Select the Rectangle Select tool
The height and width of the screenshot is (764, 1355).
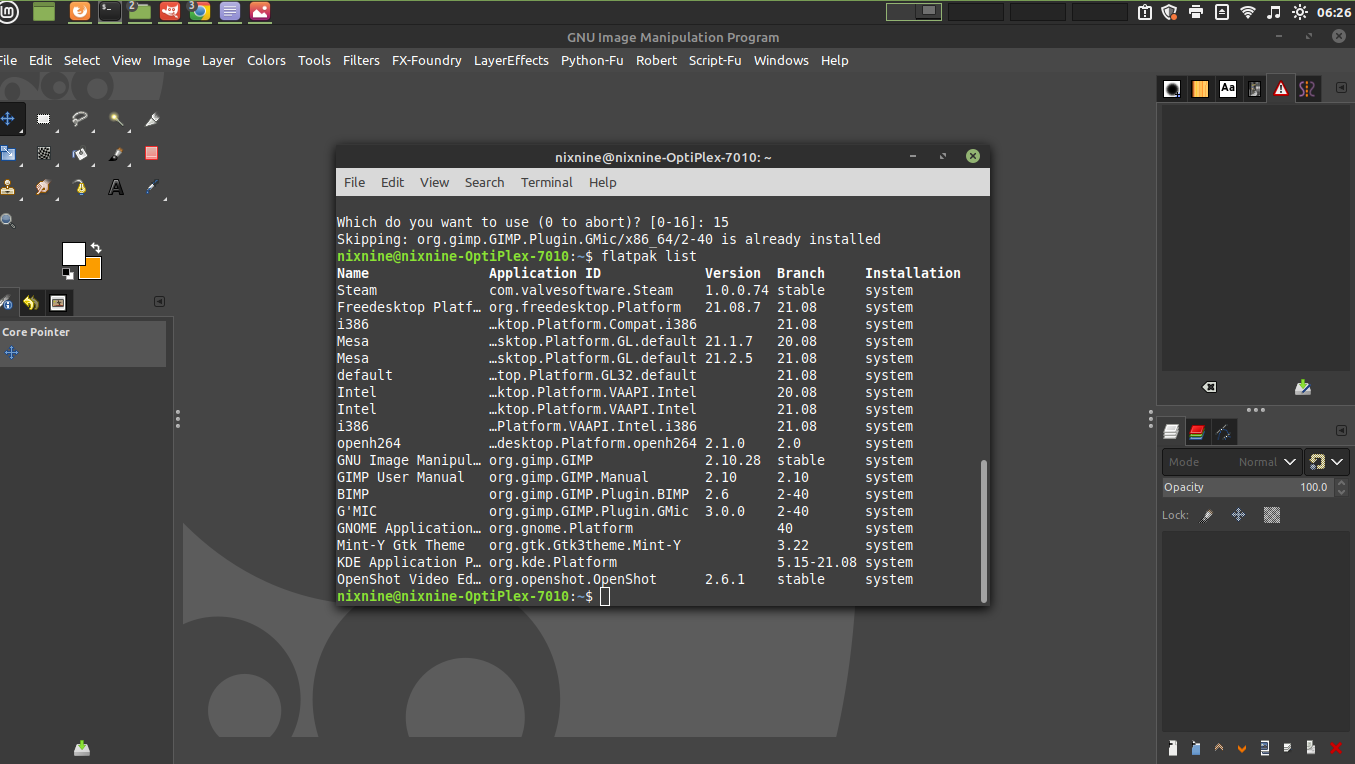44,119
